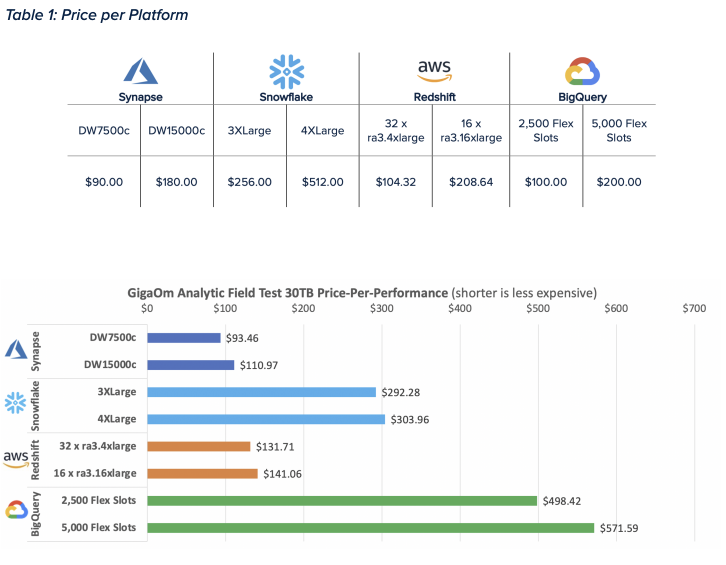Click the vertical 'BigQuery' chart group label

click(x=35, y=514)
